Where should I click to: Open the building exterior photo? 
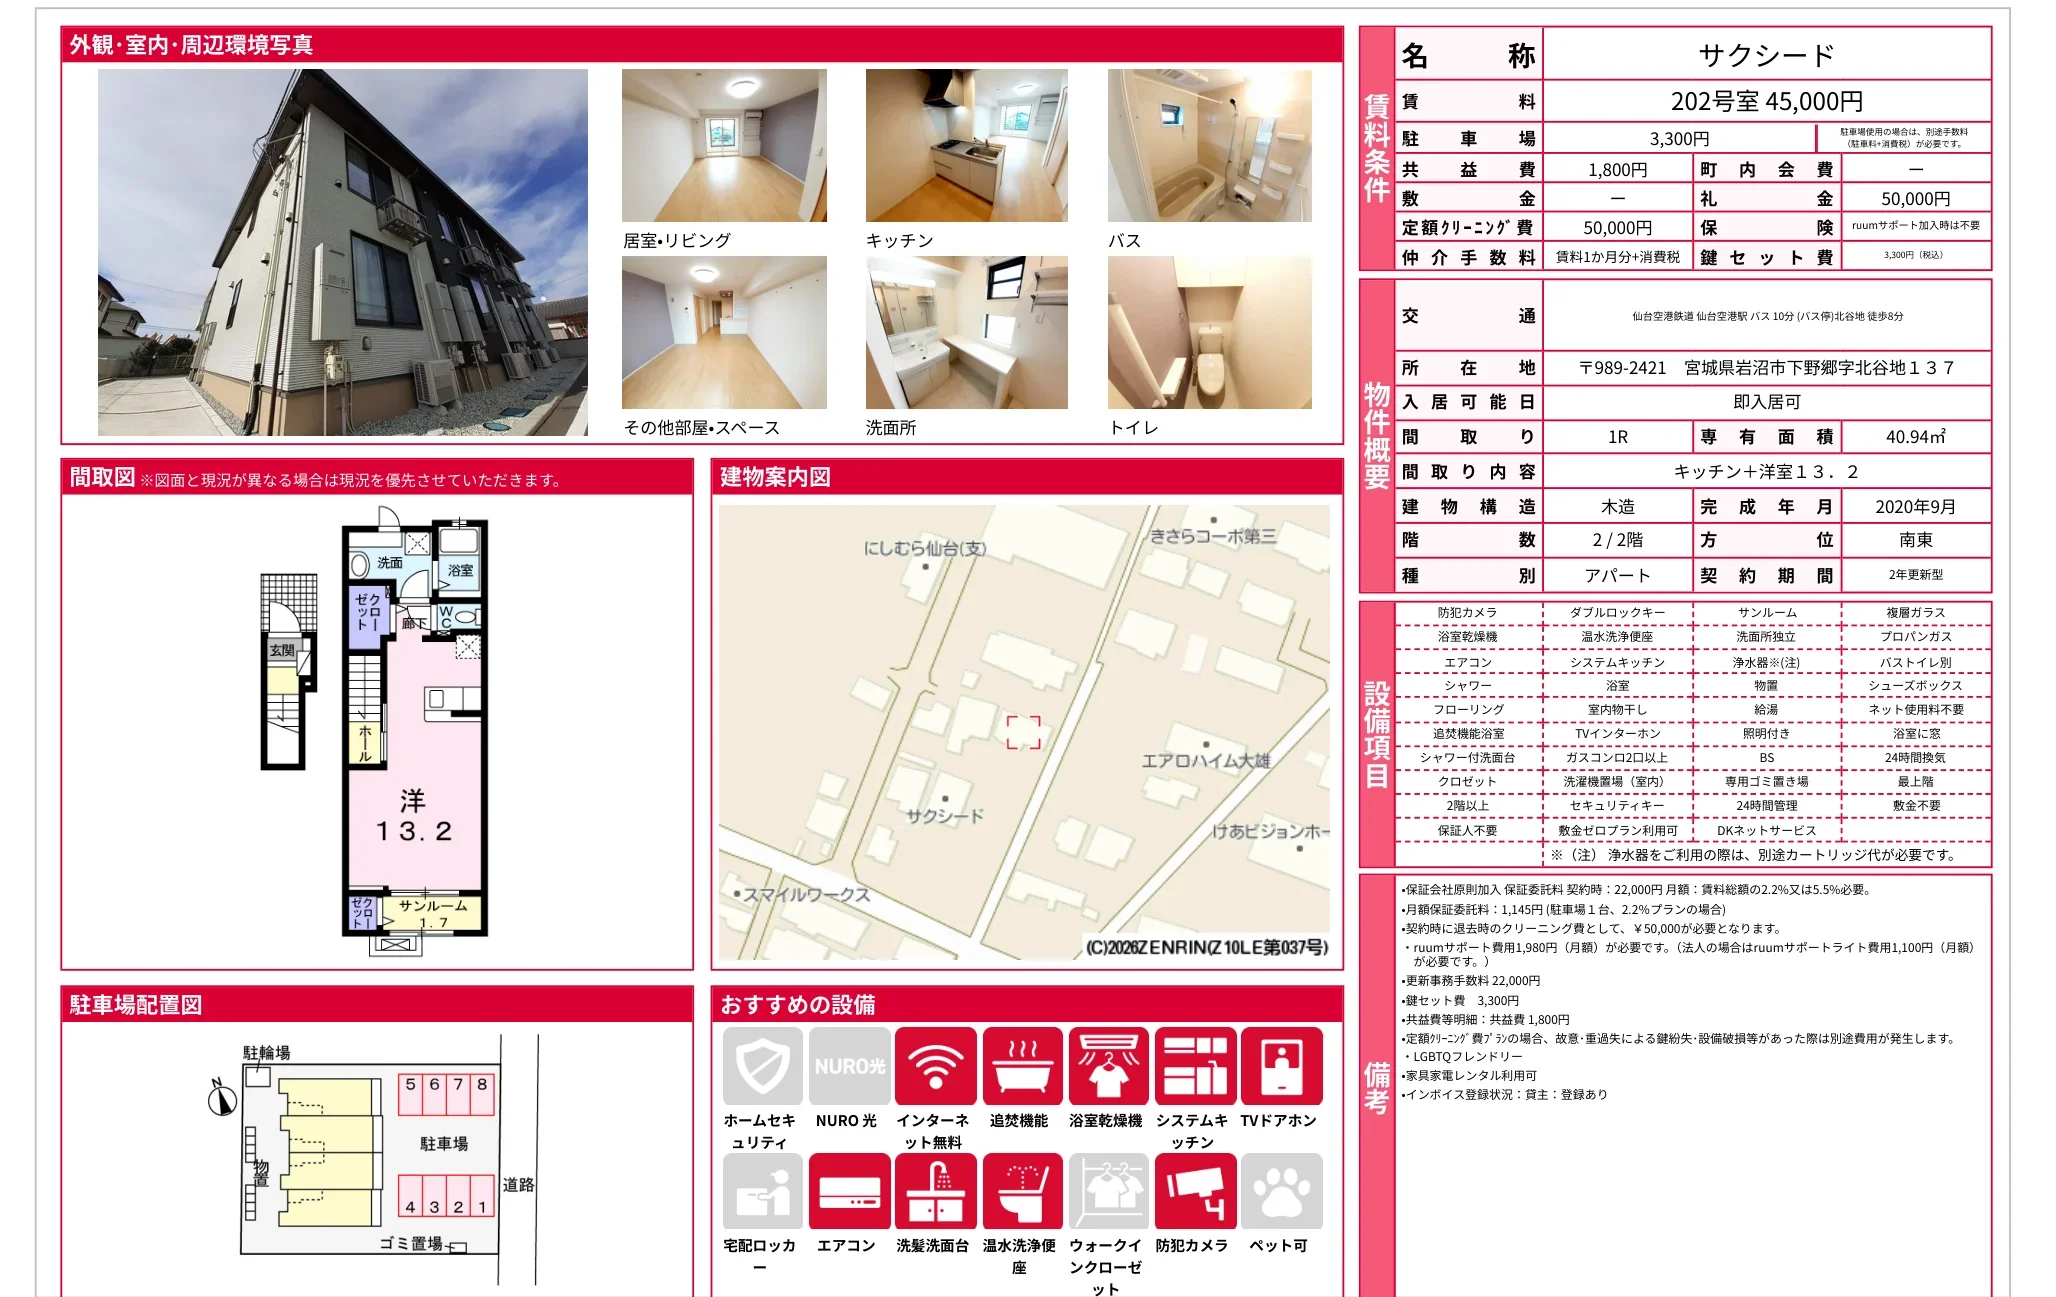(x=343, y=252)
